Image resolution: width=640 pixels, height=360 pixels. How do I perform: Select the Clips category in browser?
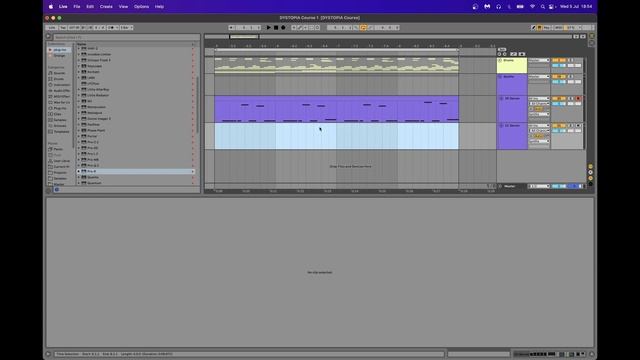point(58,114)
